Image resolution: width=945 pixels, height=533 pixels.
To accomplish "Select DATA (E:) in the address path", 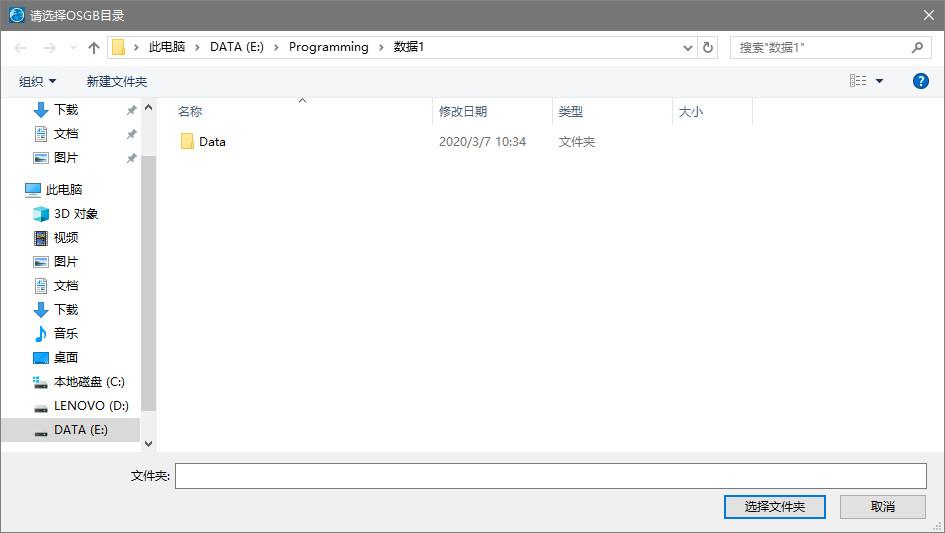I will (237, 47).
